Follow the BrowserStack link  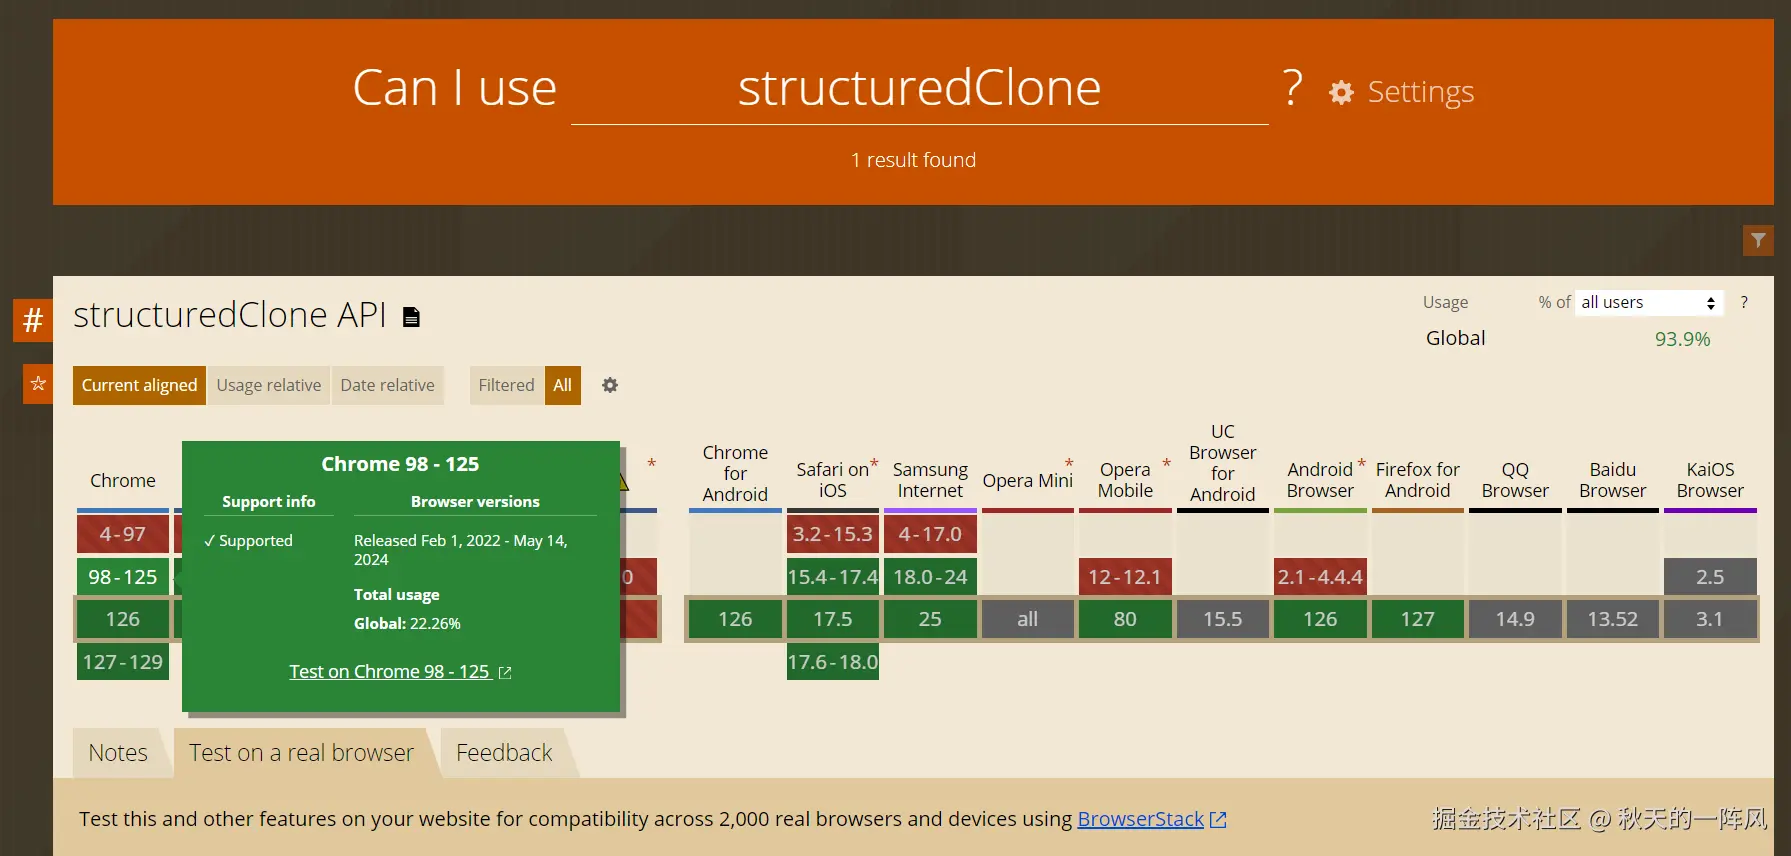pos(1141,819)
